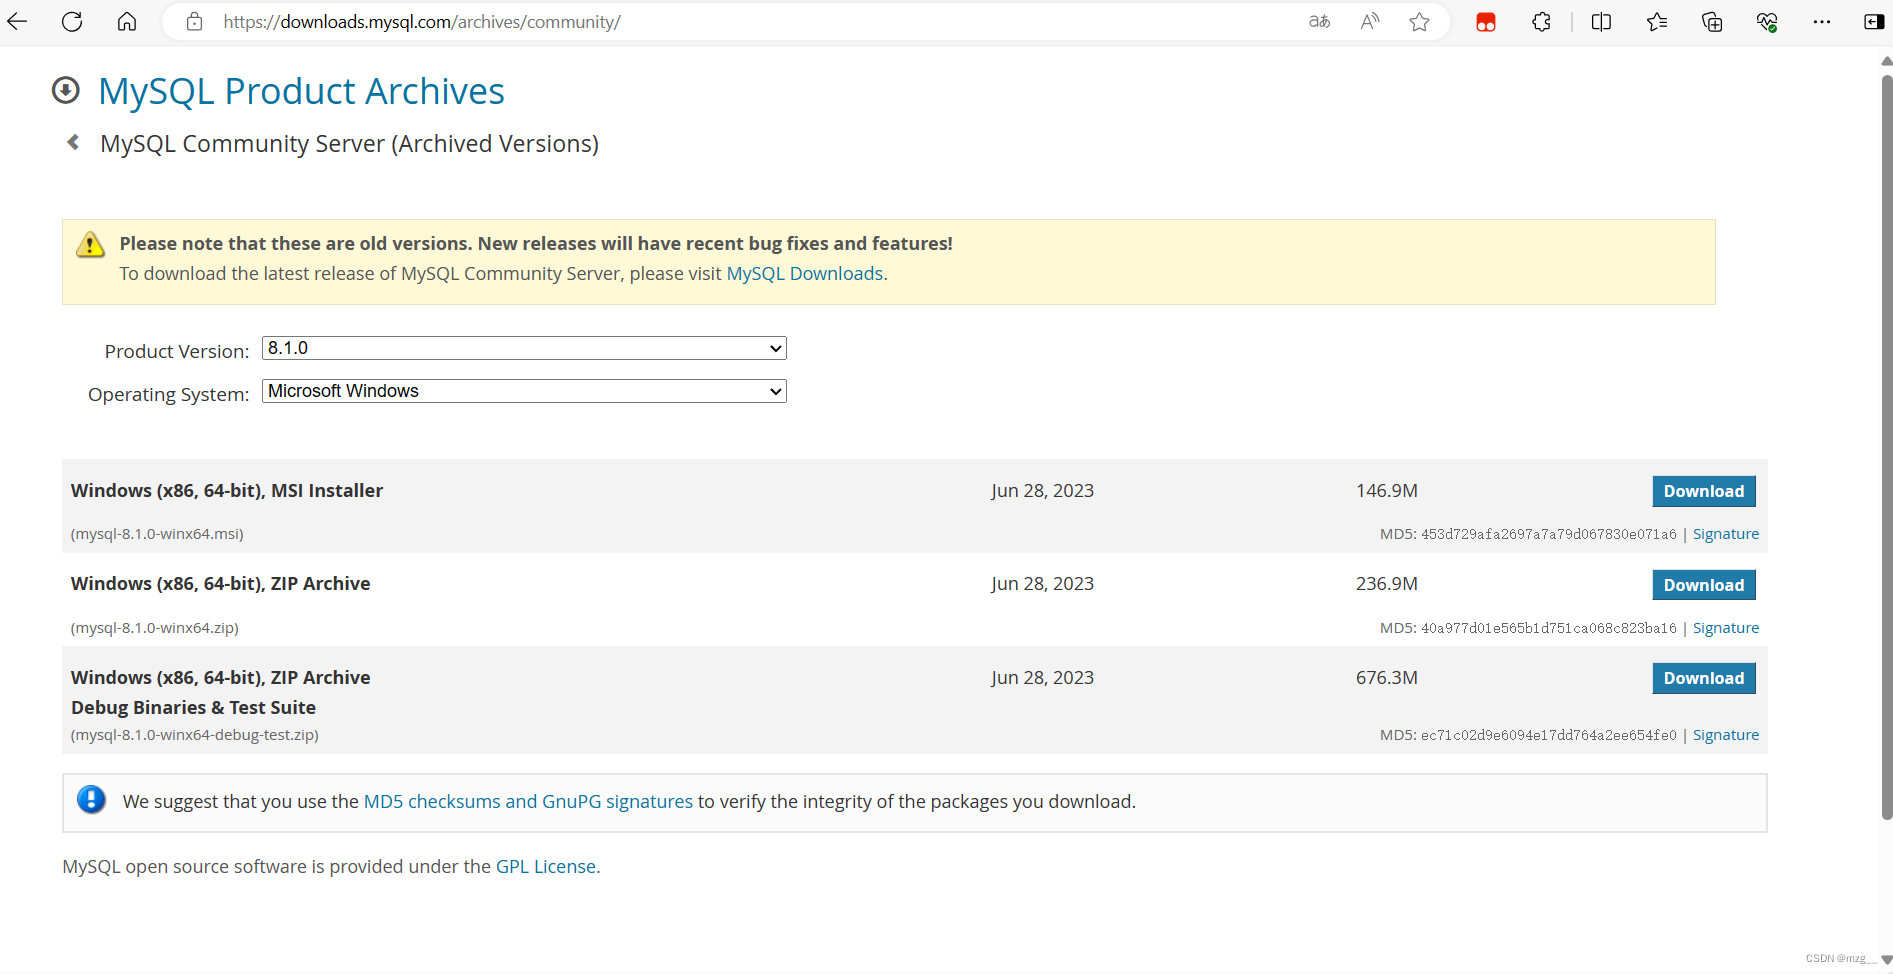The image size is (1893, 974).
Task: Click the address bar URL field
Action: (x=700, y=21)
